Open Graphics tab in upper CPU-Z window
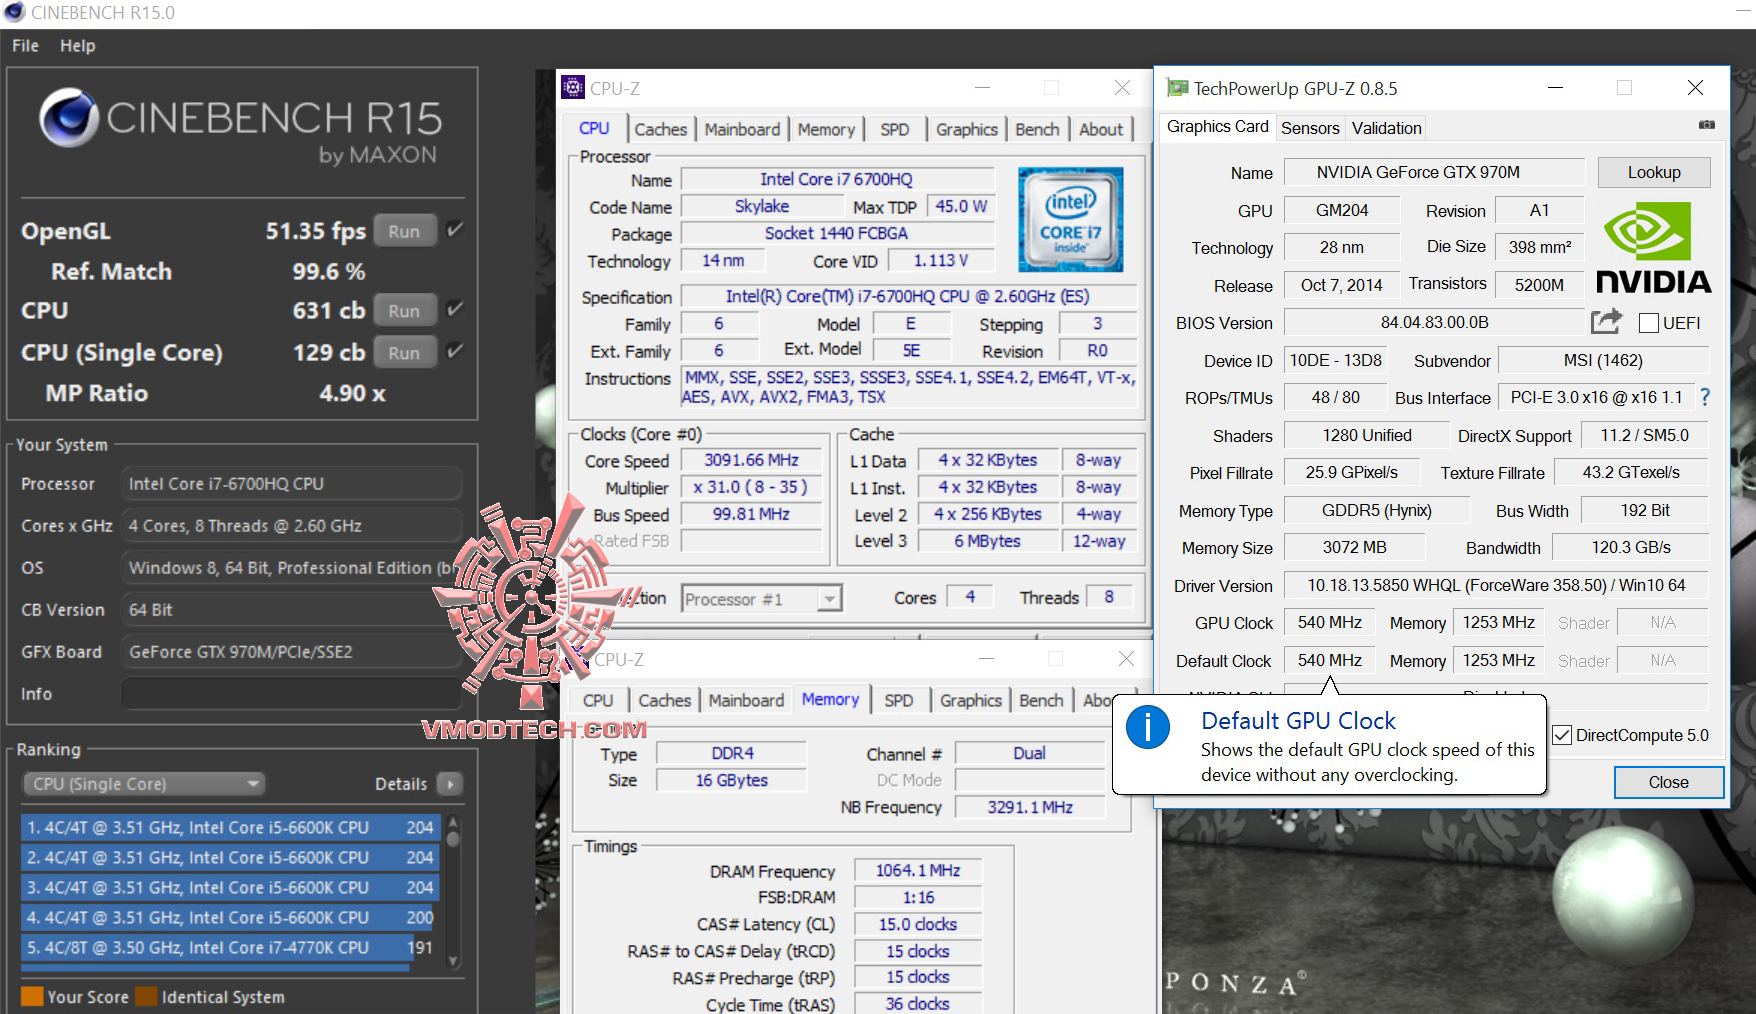Image resolution: width=1756 pixels, height=1014 pixels. (x=967, y=129)
